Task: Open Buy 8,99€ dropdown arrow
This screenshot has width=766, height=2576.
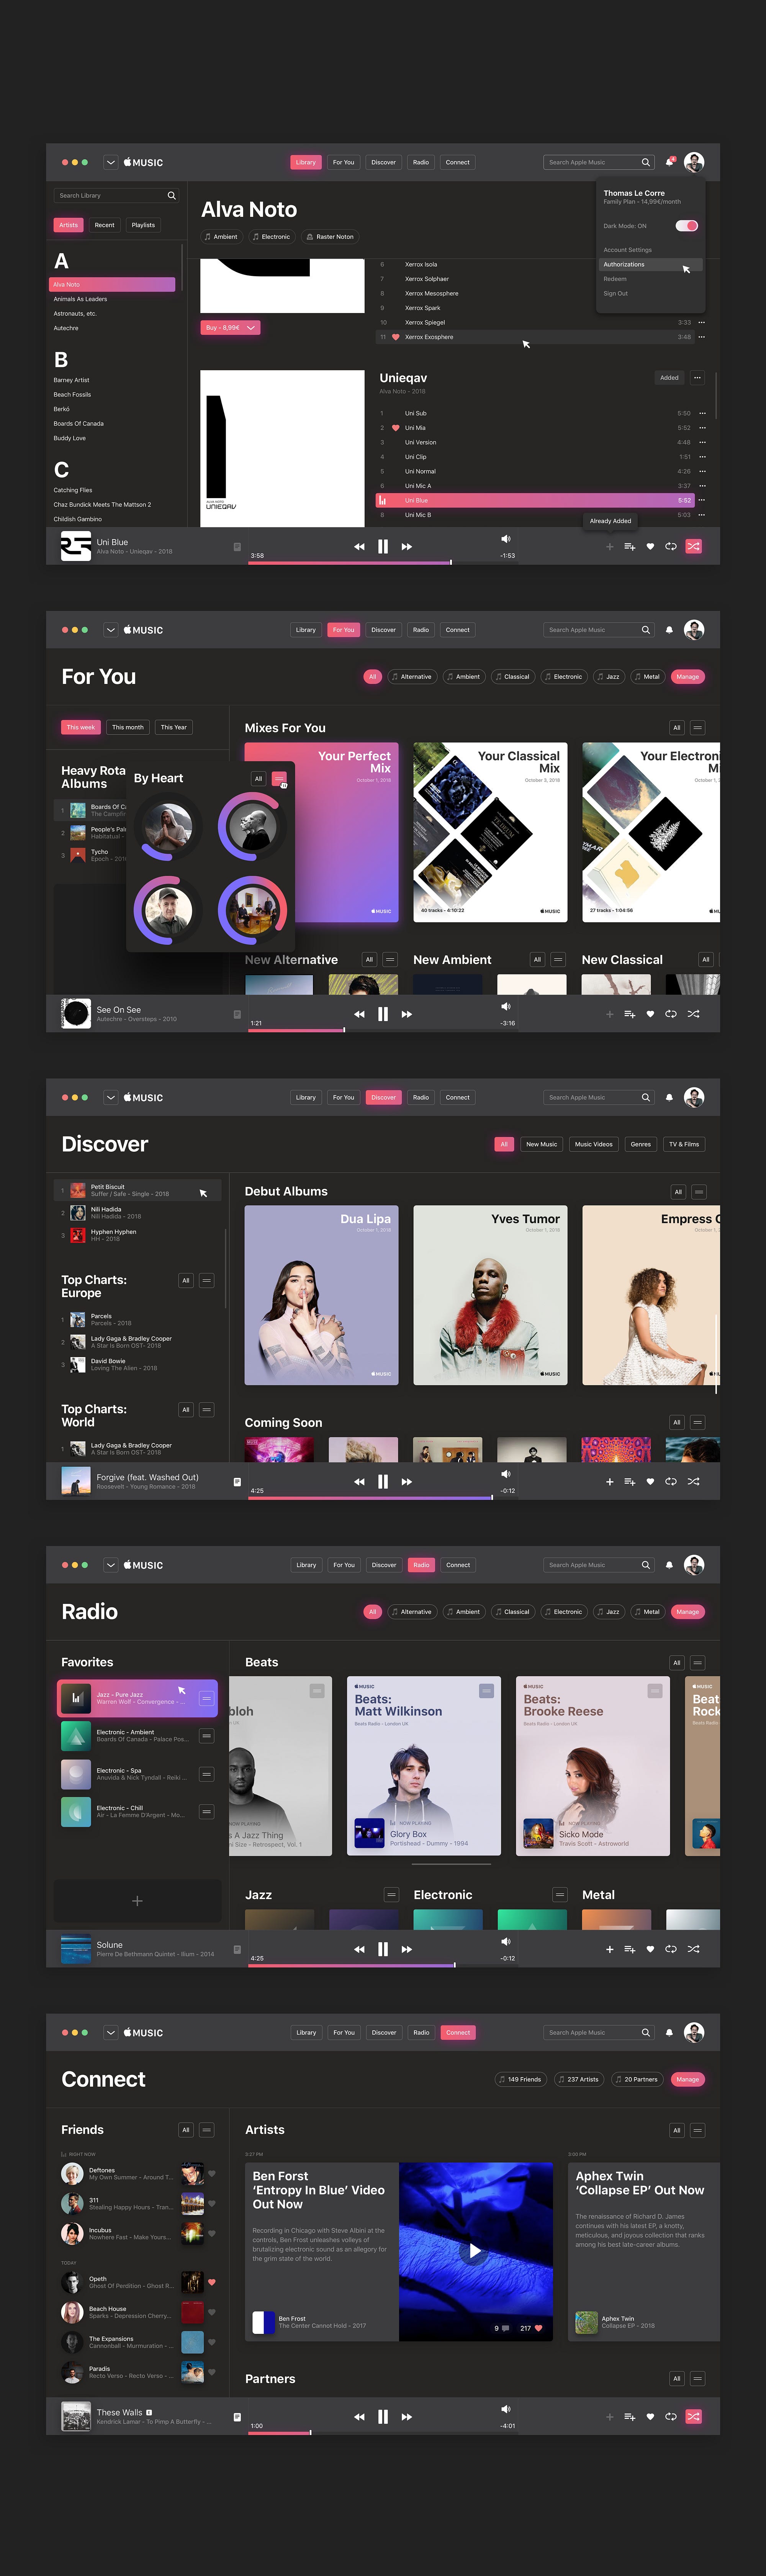Action: [251, 328]
